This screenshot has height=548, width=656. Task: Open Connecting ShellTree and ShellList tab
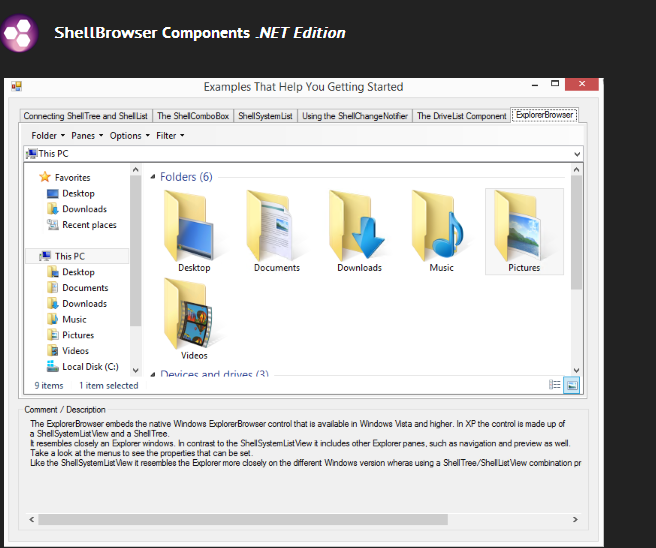click(85, 116)
